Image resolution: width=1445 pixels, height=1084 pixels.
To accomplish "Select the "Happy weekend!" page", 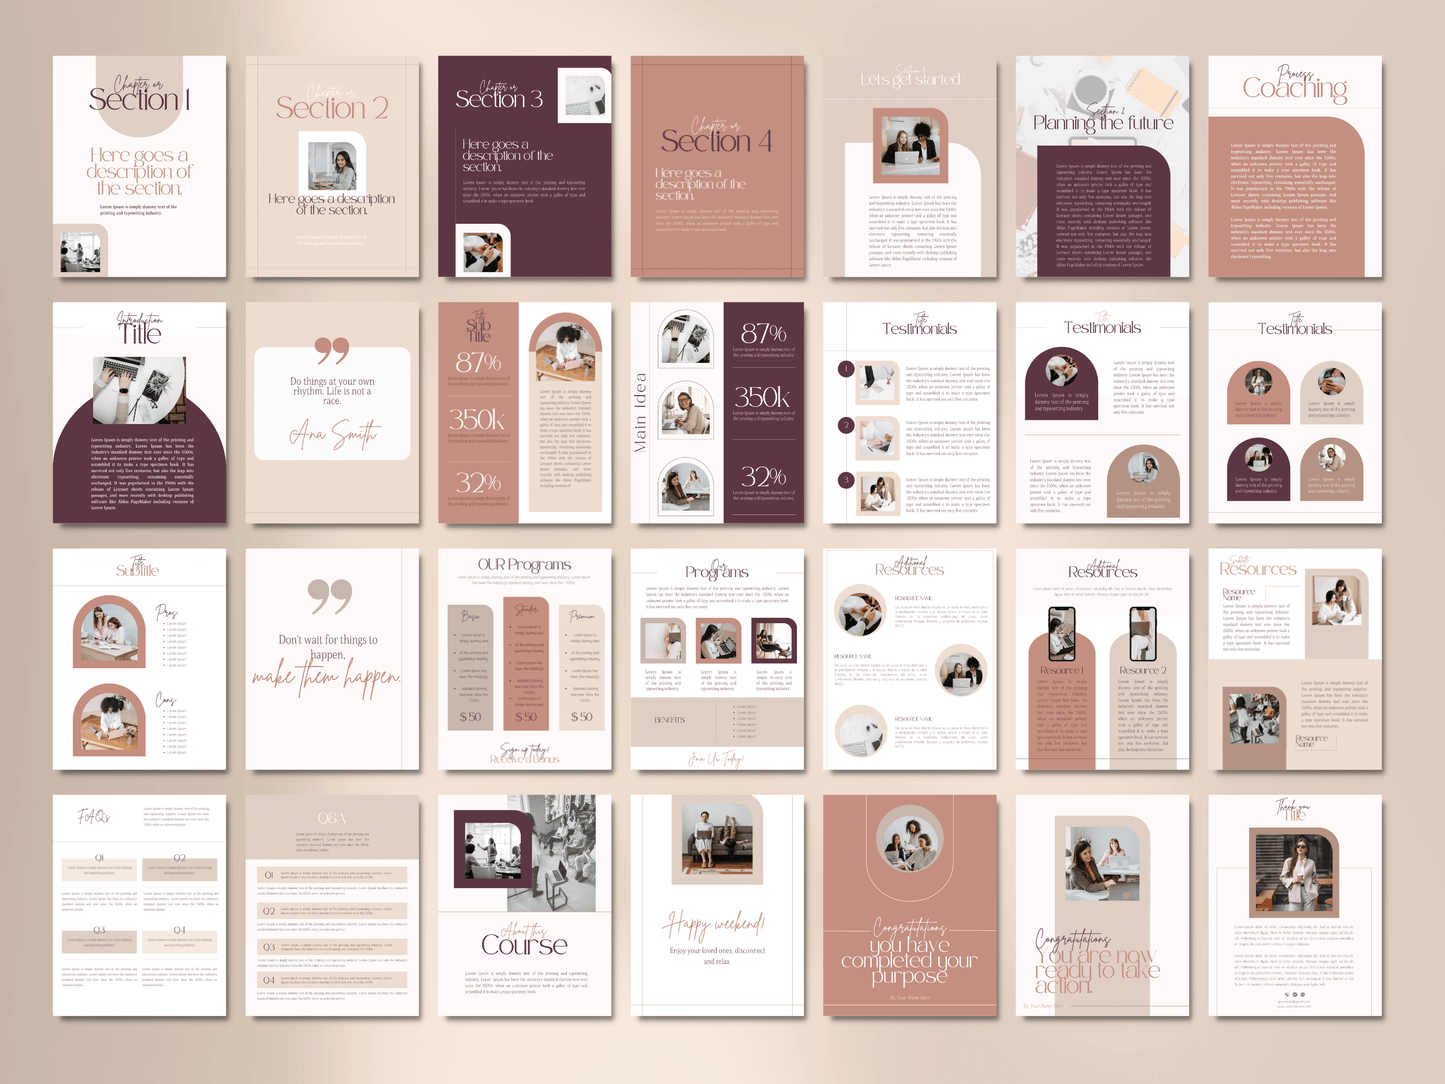I will 717,906.
